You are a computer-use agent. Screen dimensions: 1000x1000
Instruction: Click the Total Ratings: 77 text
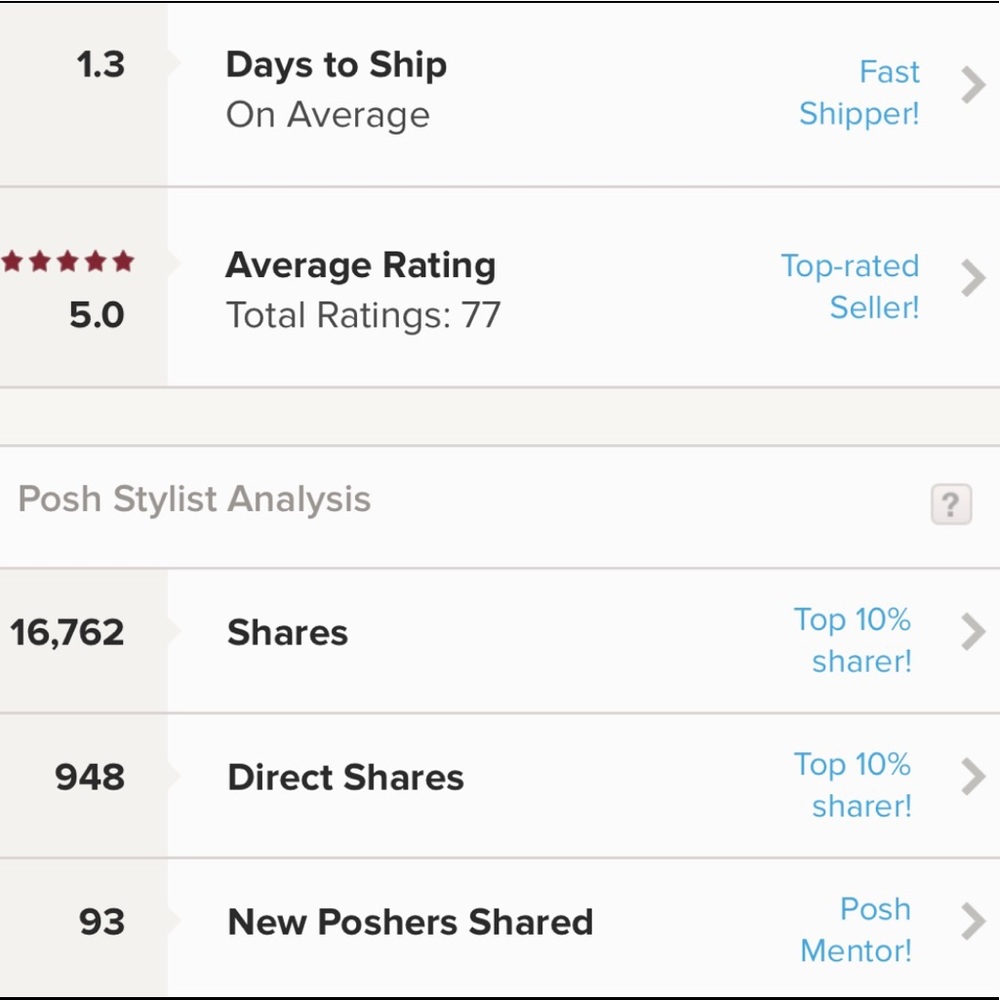(x=362, y=316)
